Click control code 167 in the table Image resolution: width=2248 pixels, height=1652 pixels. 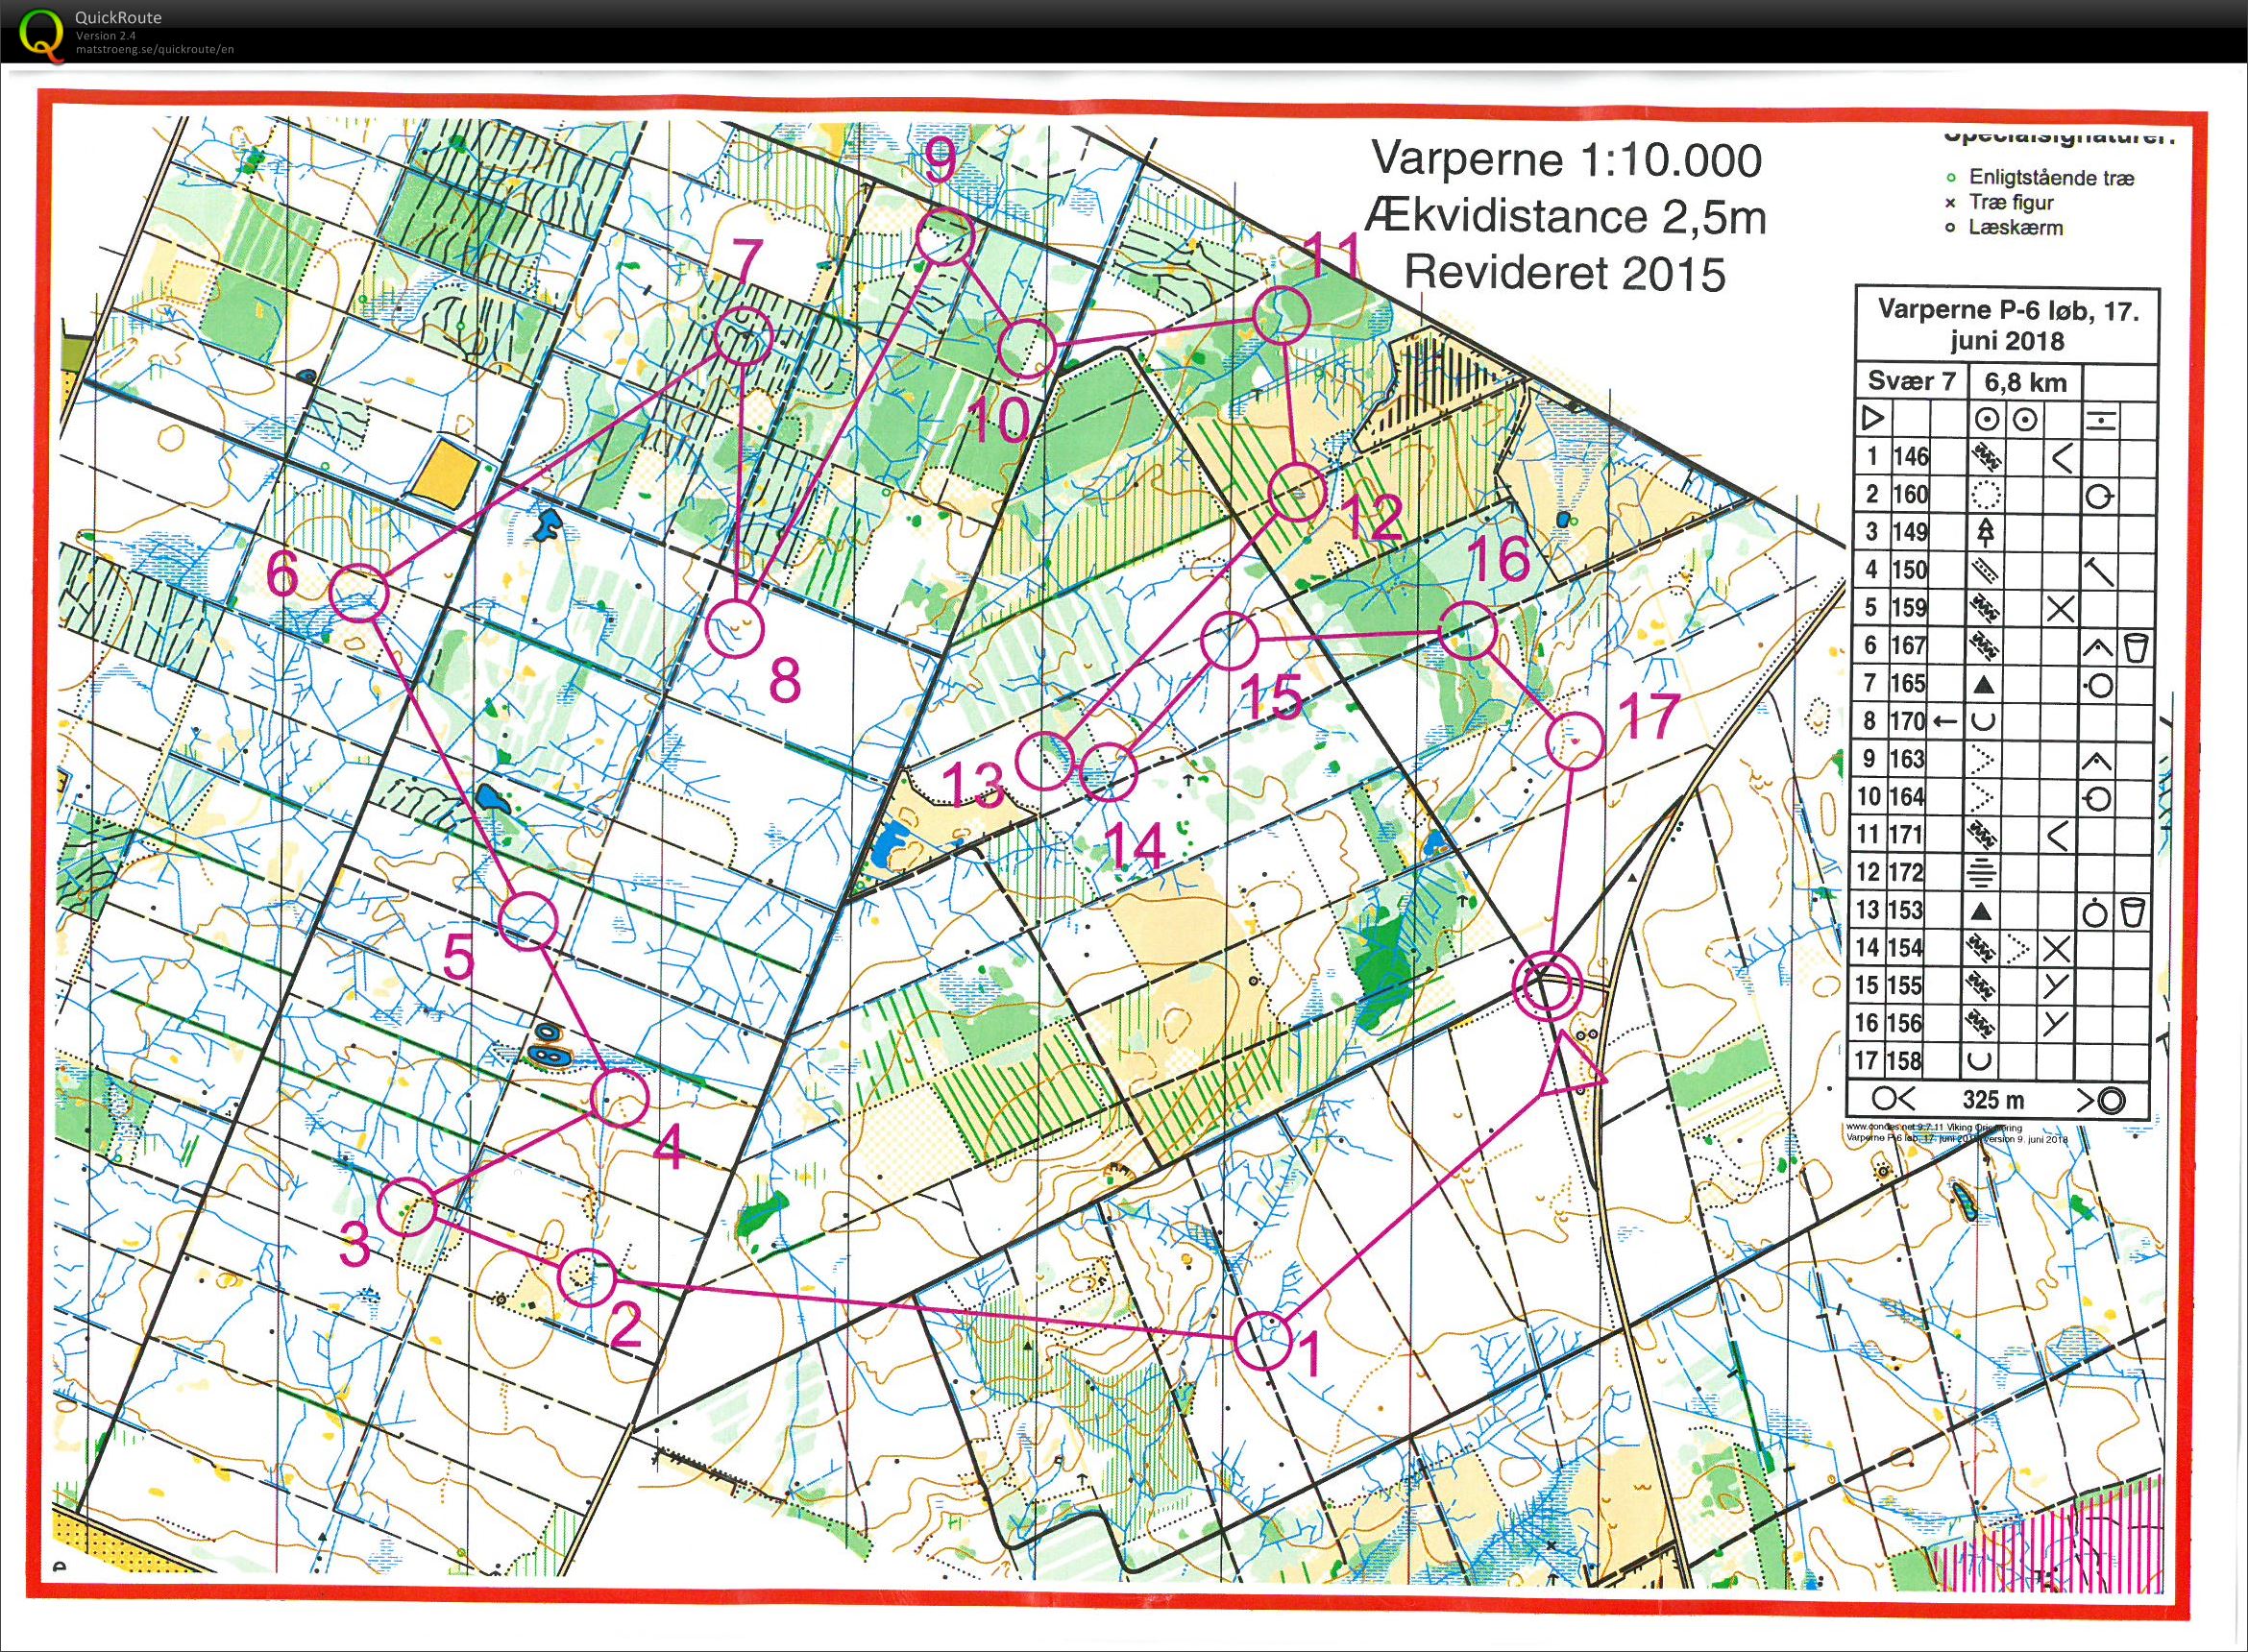1910,646
